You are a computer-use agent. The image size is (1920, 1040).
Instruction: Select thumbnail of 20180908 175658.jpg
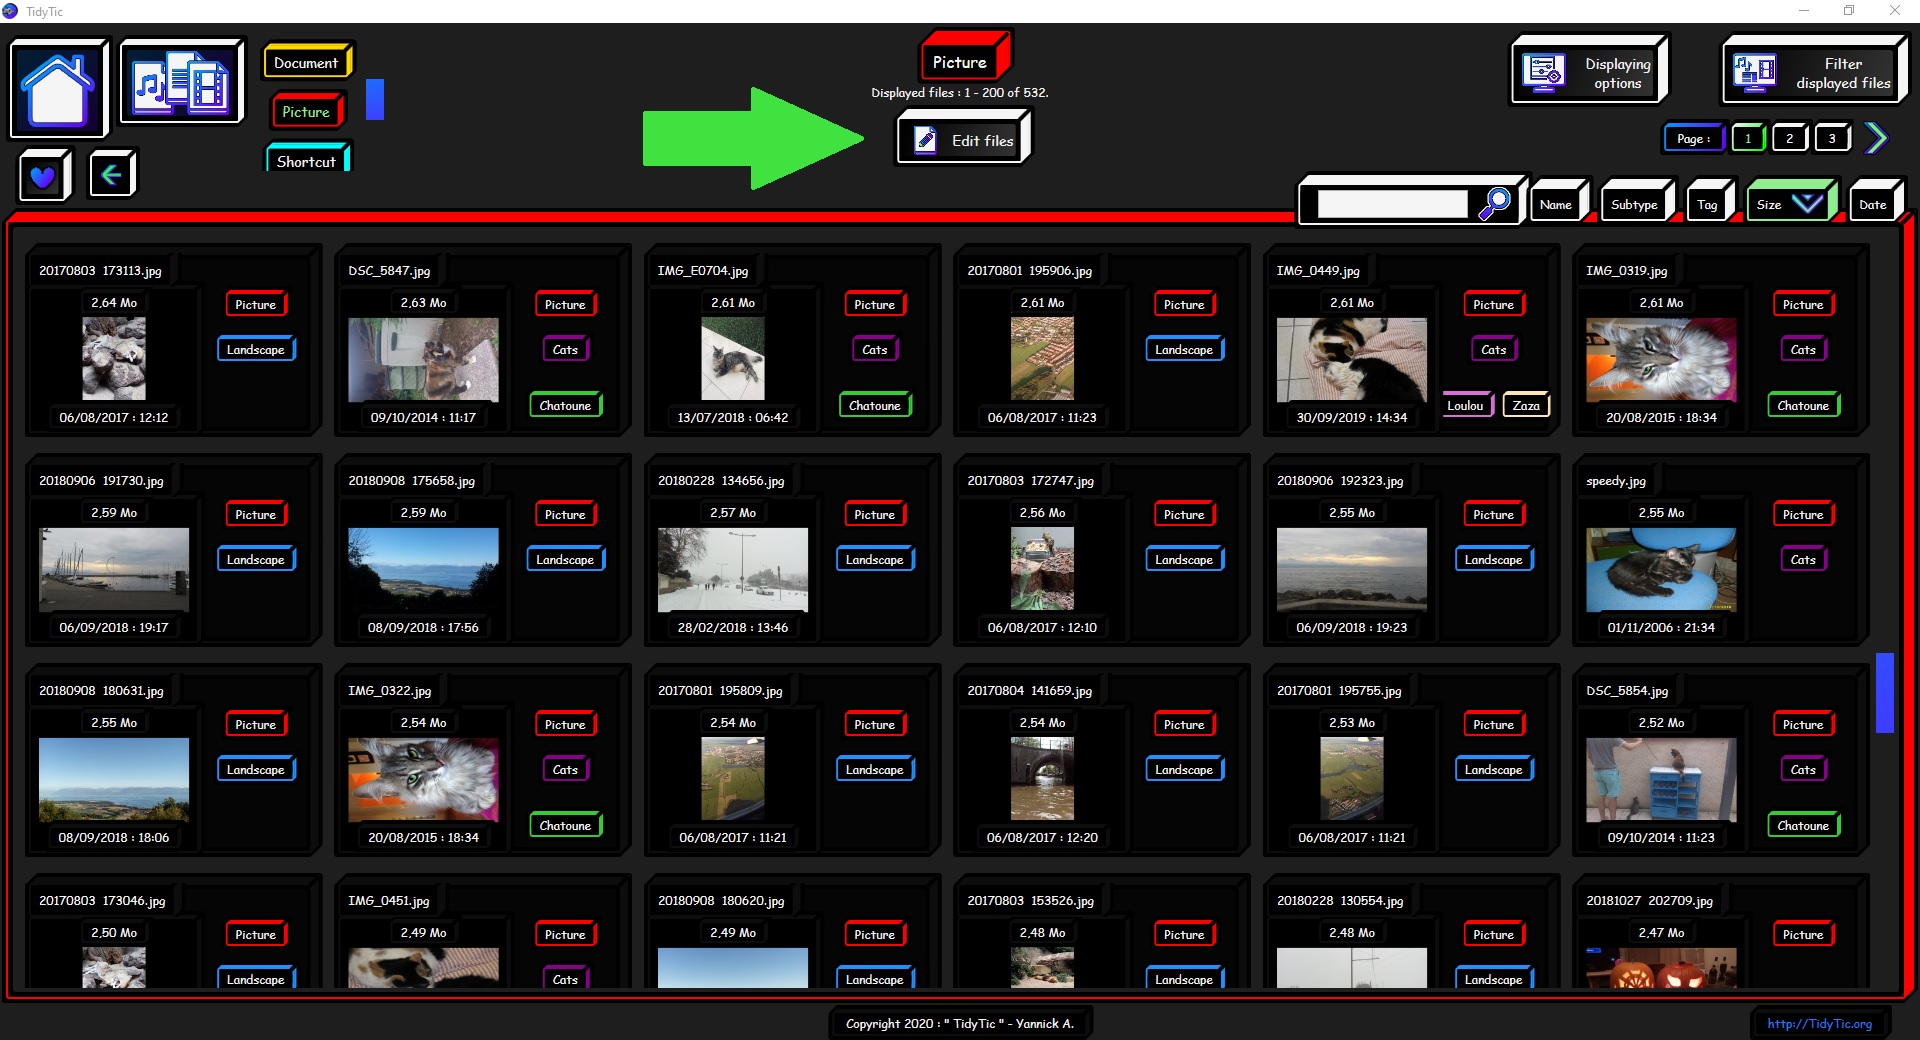pyautogui.click(x=423, y=569)
